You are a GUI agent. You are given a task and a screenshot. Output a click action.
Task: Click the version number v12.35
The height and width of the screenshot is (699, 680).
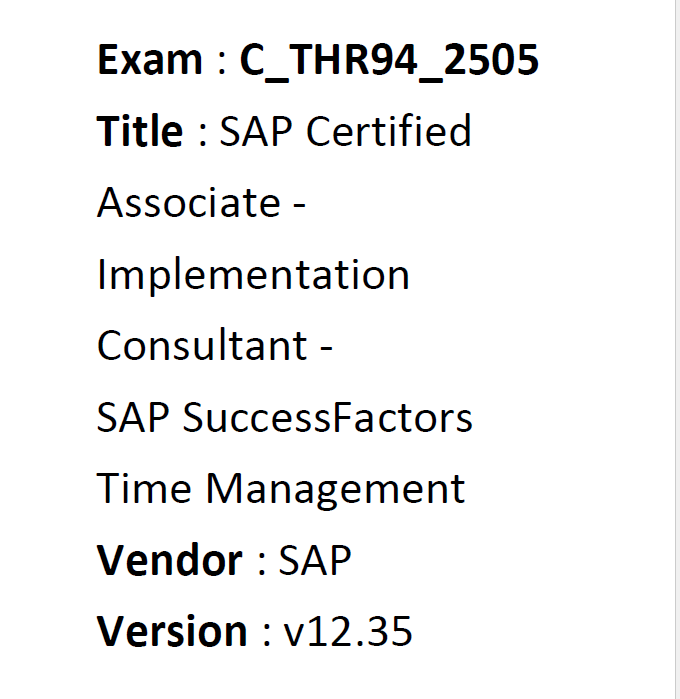[348, 631]
